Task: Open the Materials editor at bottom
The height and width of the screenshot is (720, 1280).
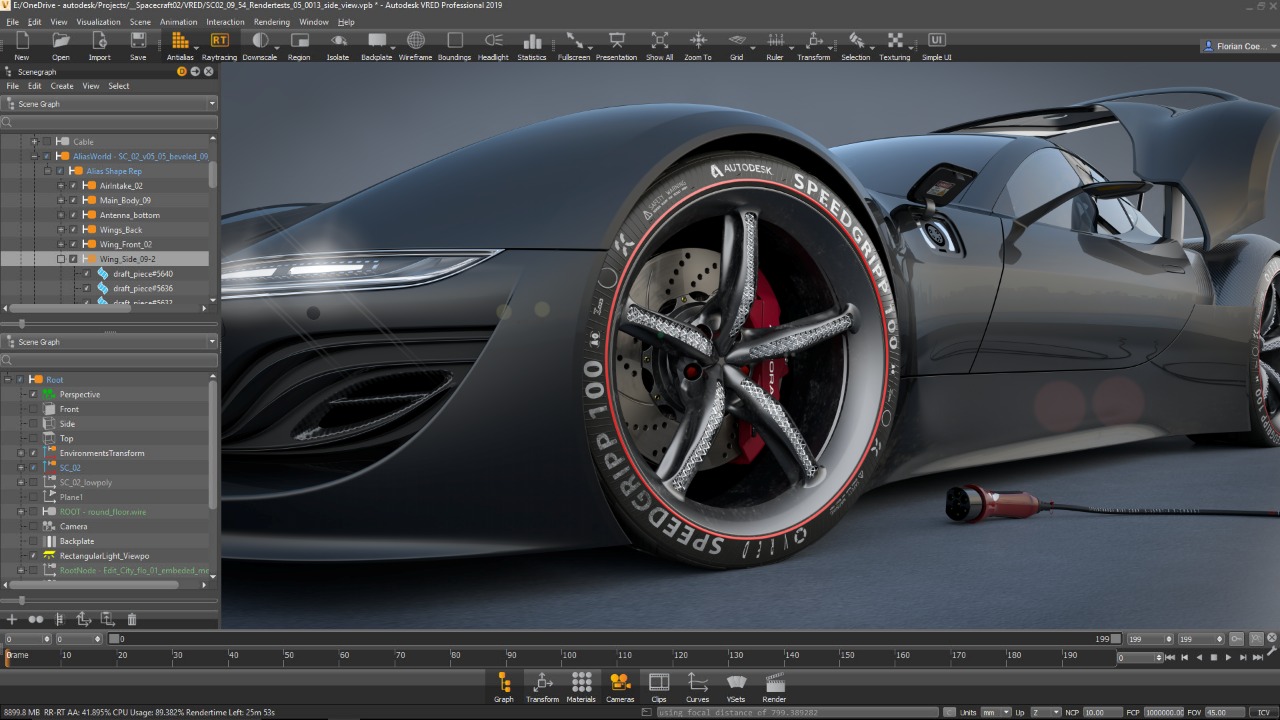Action: (x=581, y=687)
